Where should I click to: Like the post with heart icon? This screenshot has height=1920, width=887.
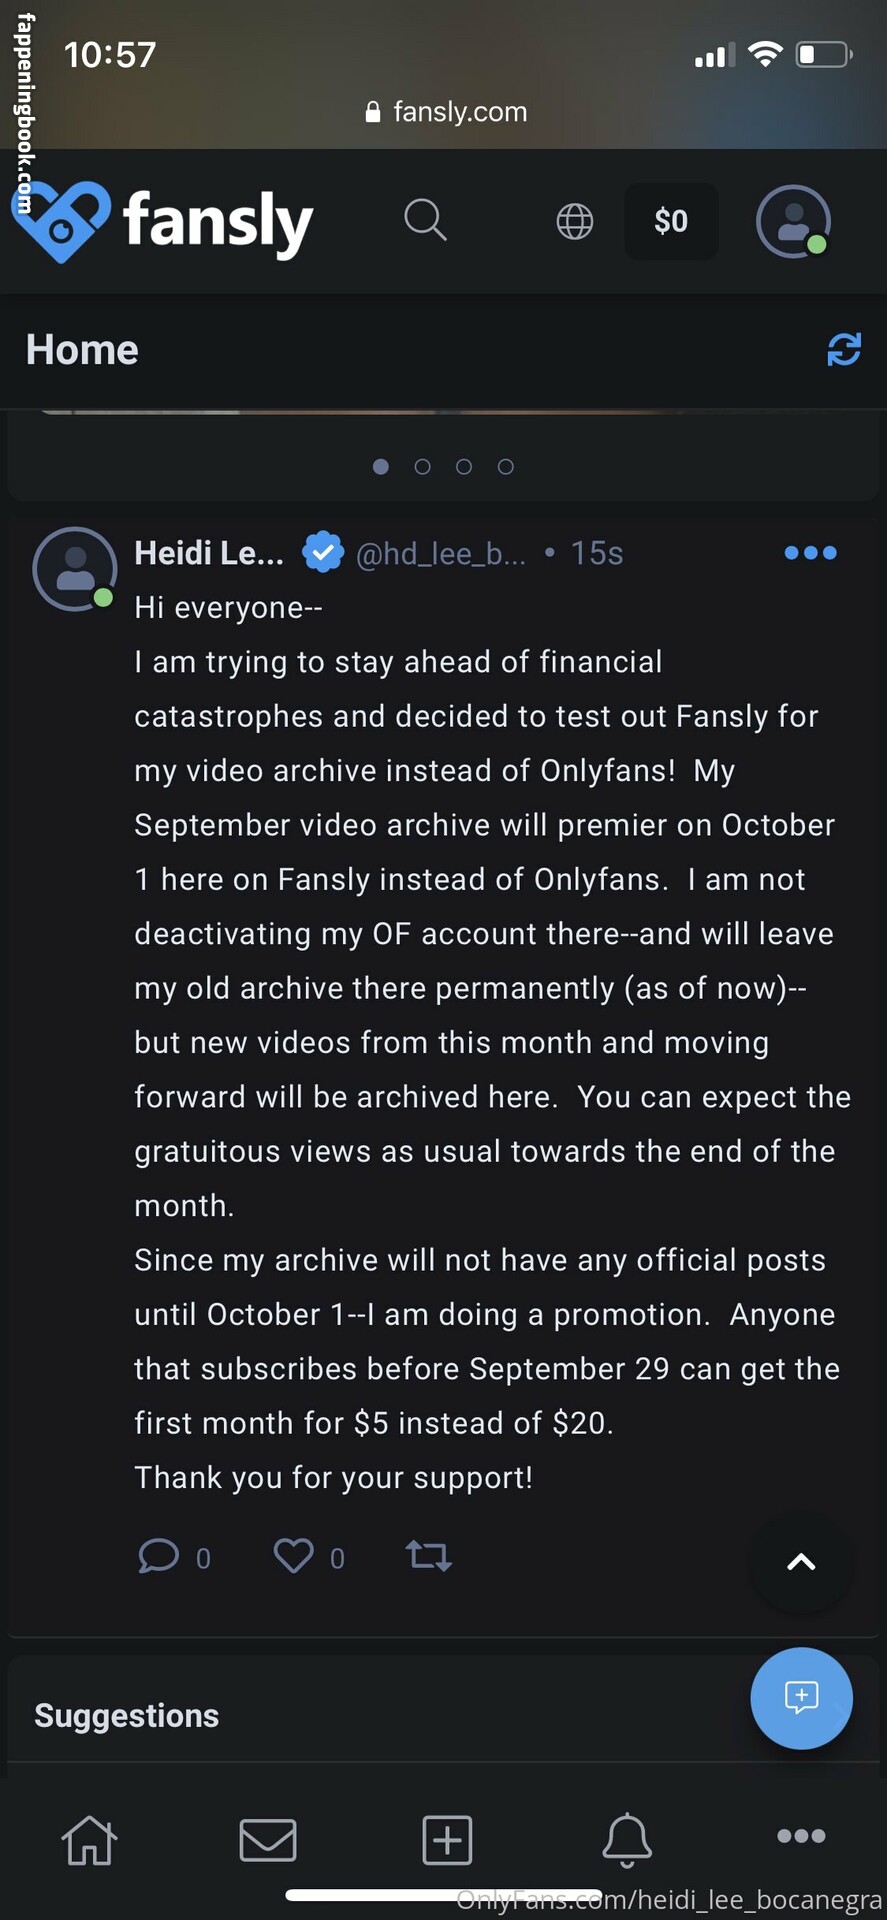click(294, 1556)
